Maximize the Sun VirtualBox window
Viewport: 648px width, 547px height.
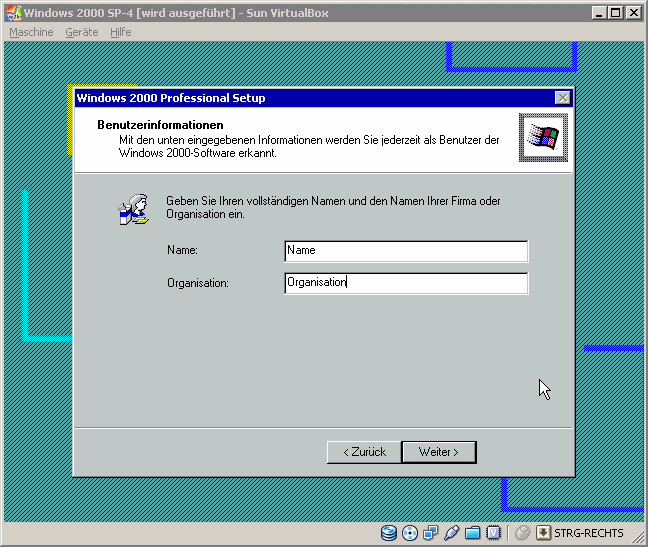616,13
